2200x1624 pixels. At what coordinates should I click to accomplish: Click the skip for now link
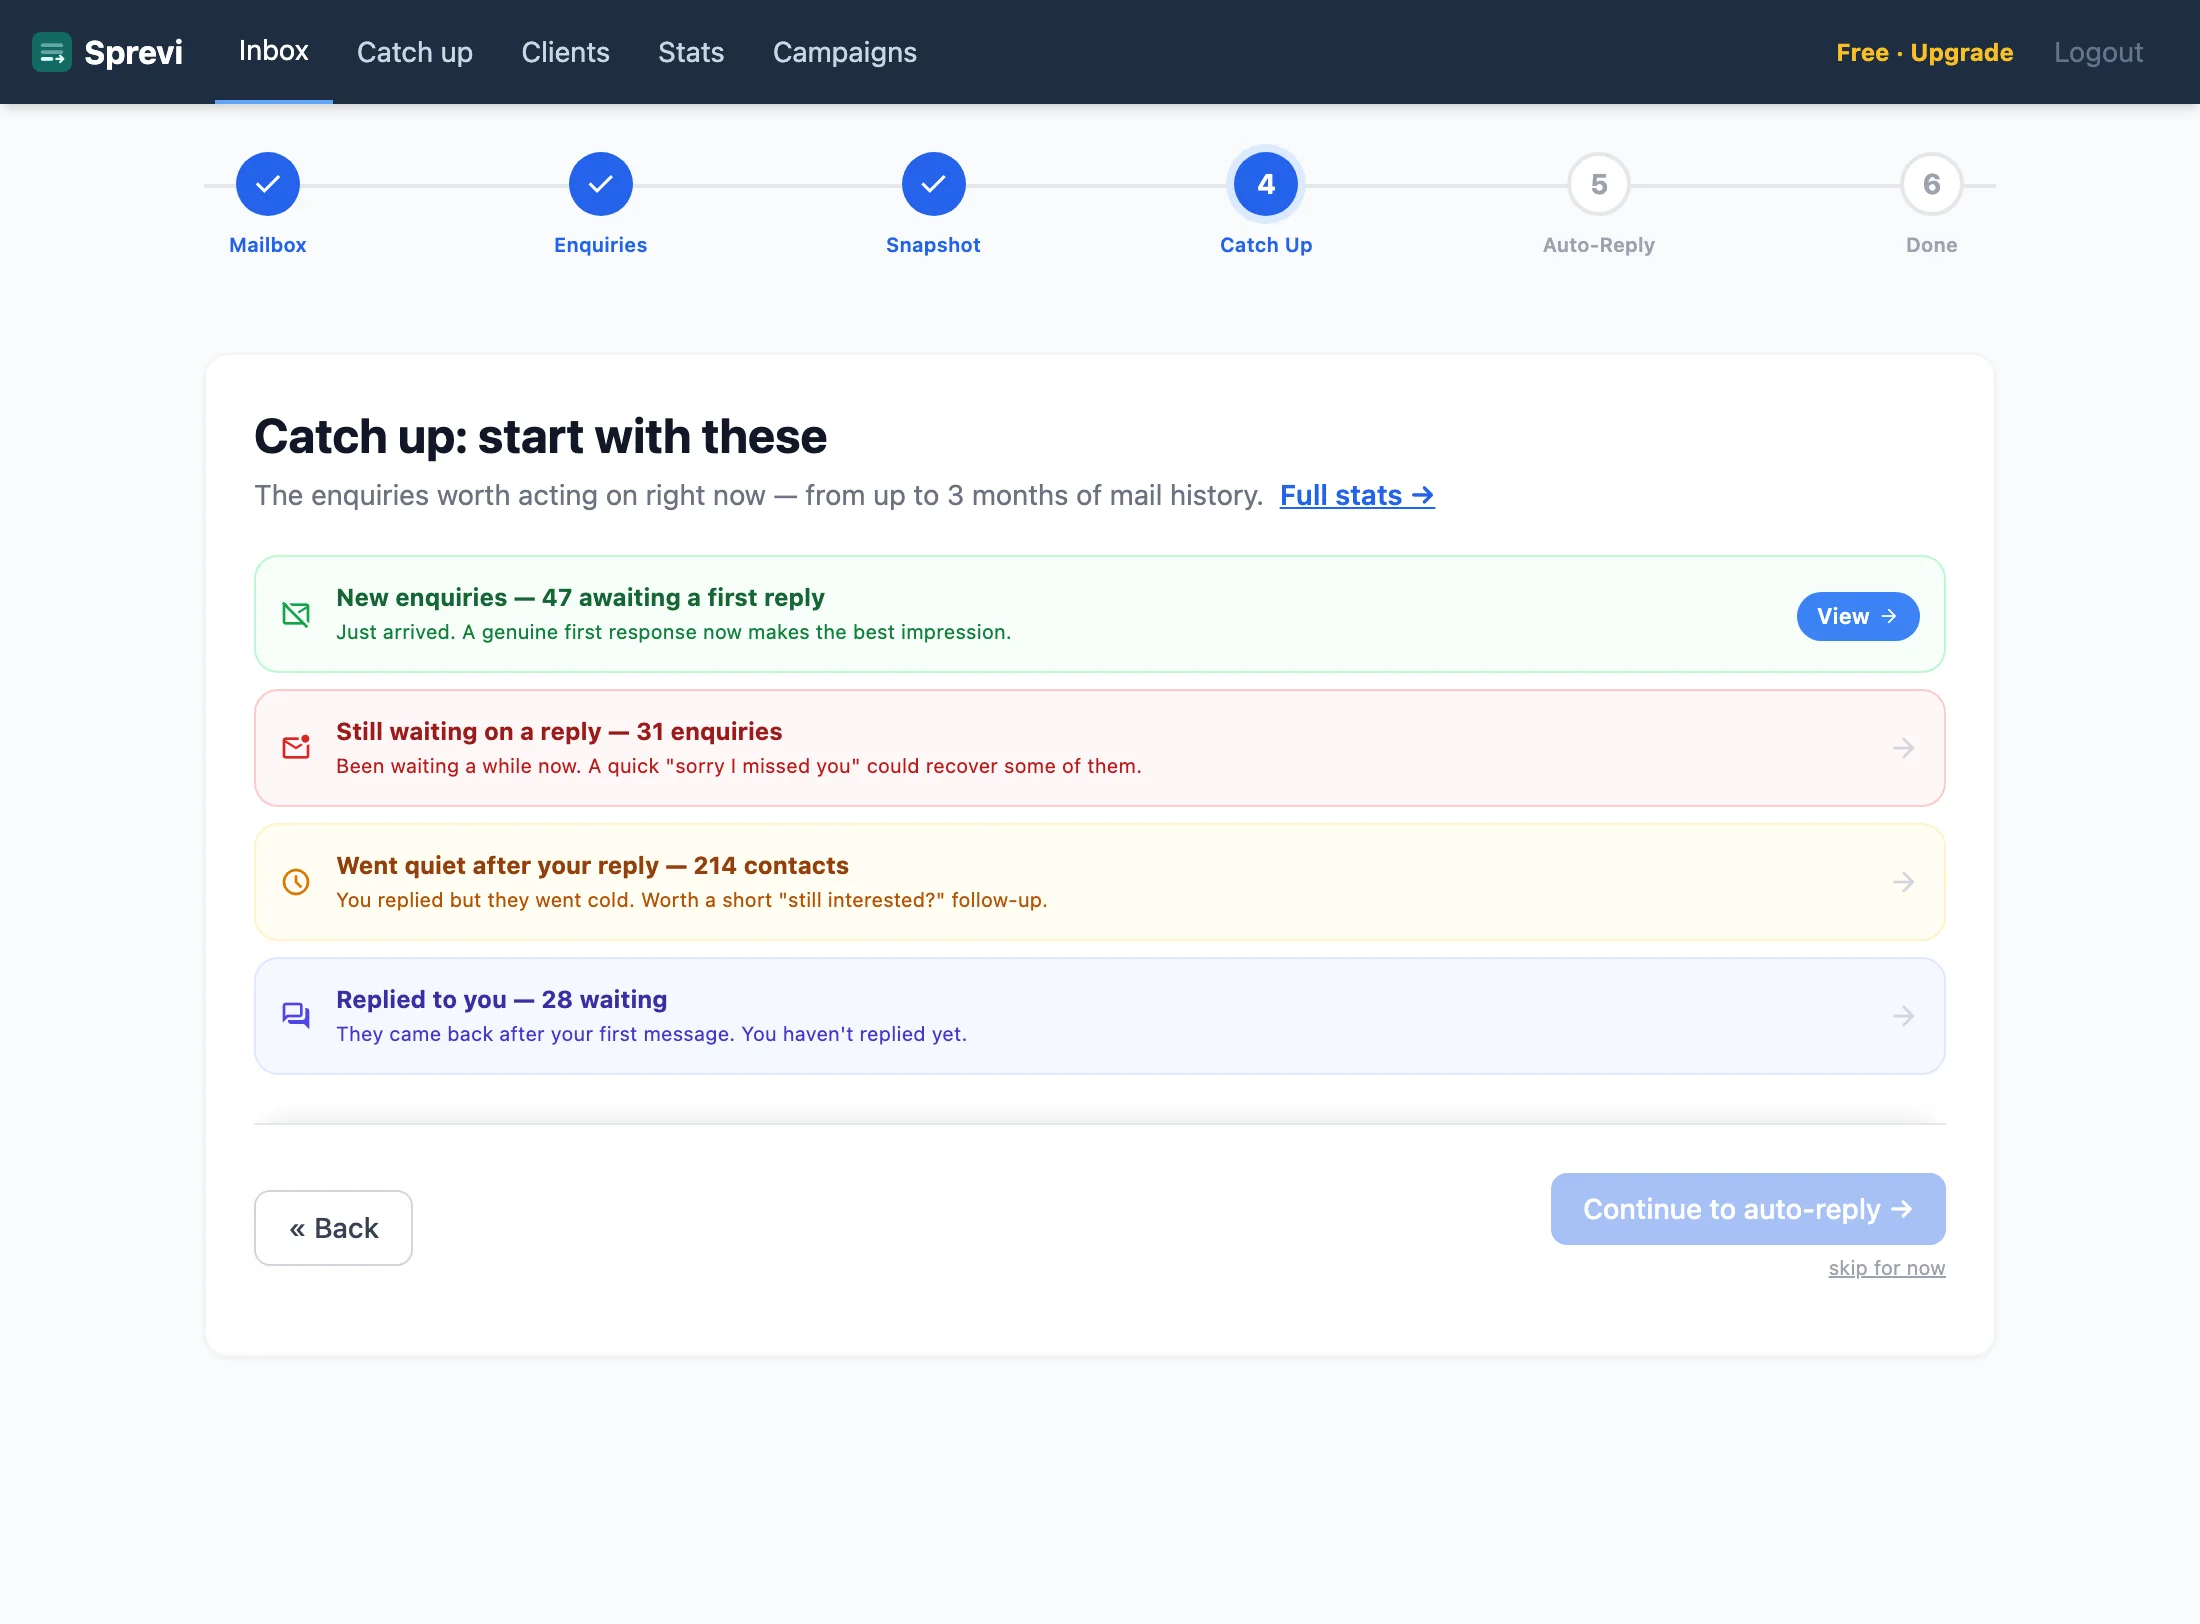point(1887,1268)
